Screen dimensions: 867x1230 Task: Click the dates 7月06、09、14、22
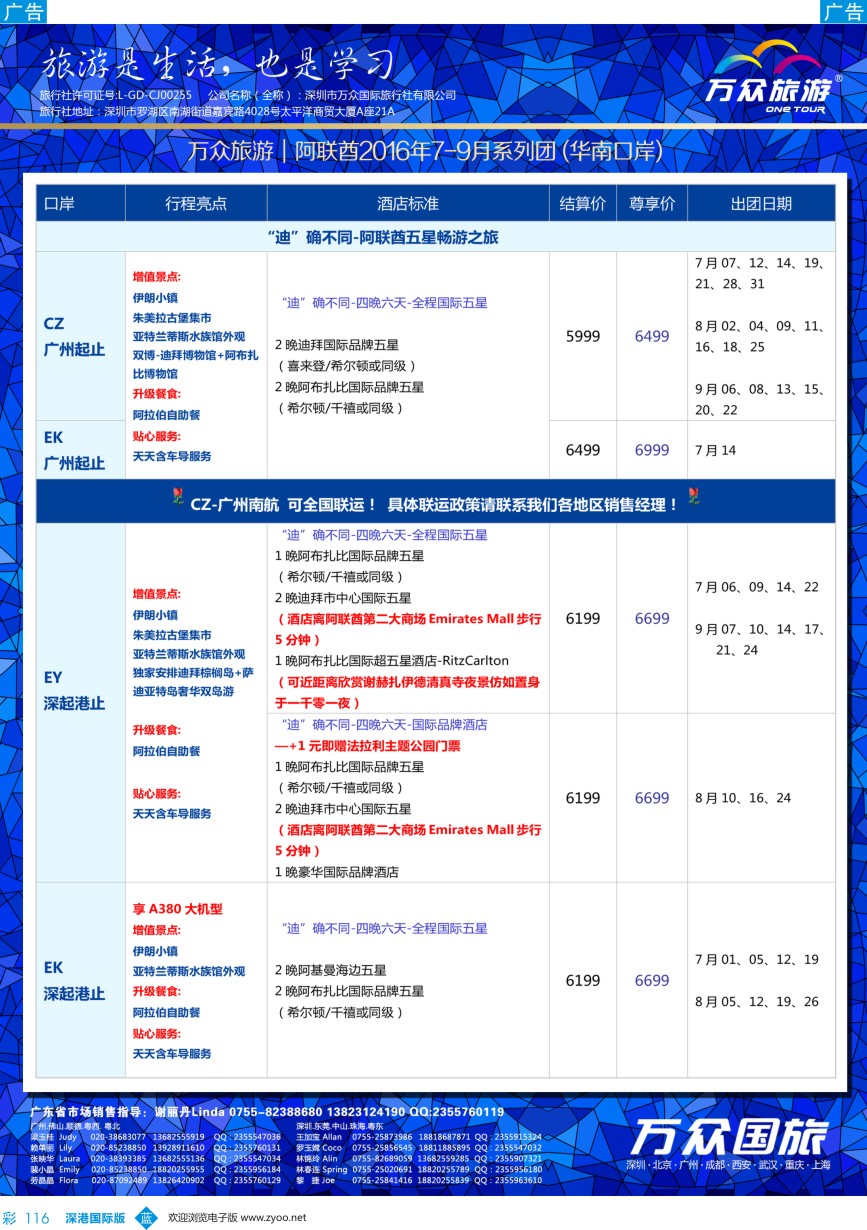point(757,587)
